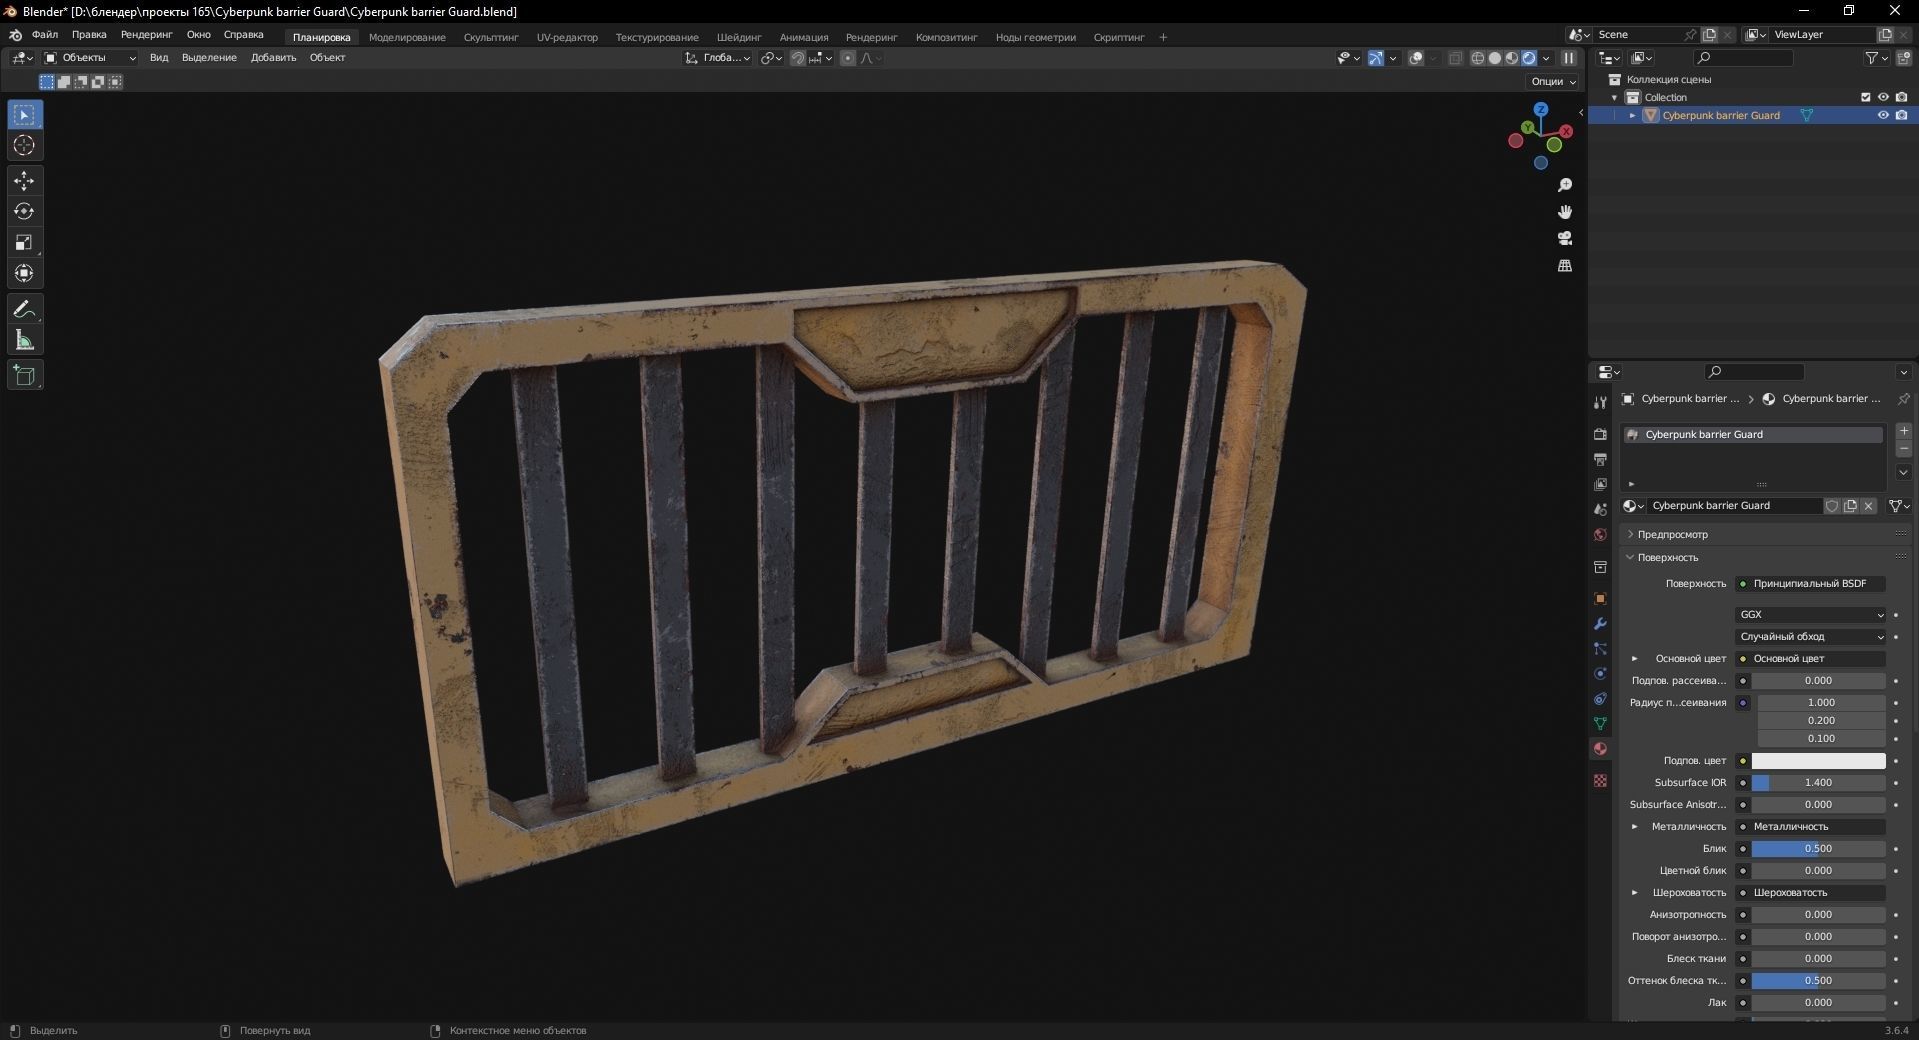Choose the Move tool
Screen dimensions: 1919x1040
pos(25,181)
